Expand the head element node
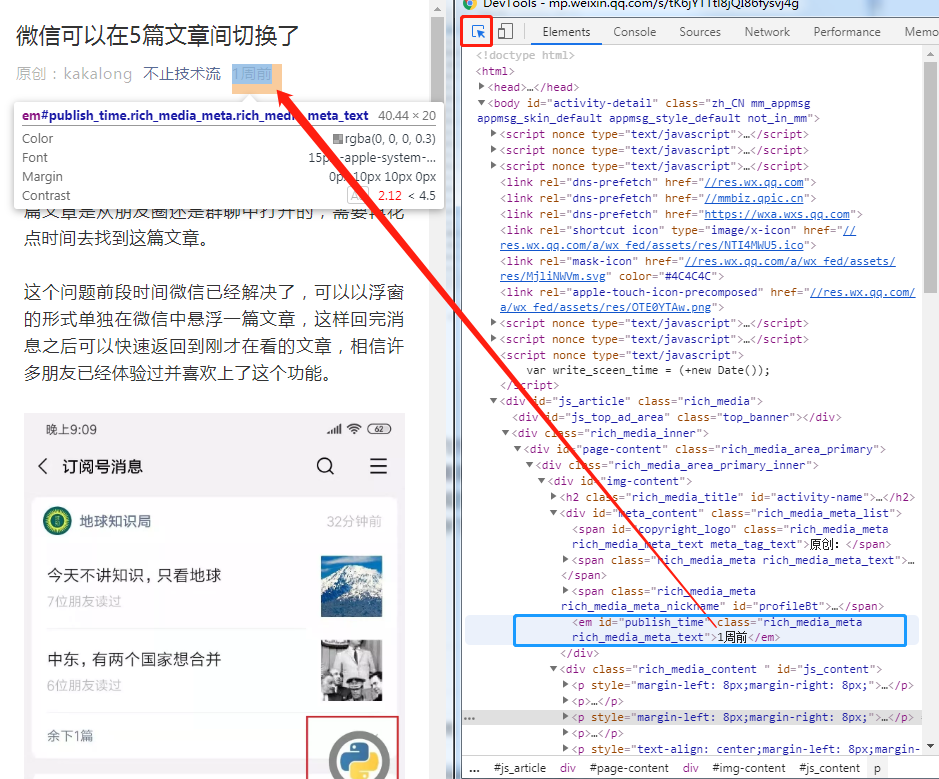 (x=481, y=87)
